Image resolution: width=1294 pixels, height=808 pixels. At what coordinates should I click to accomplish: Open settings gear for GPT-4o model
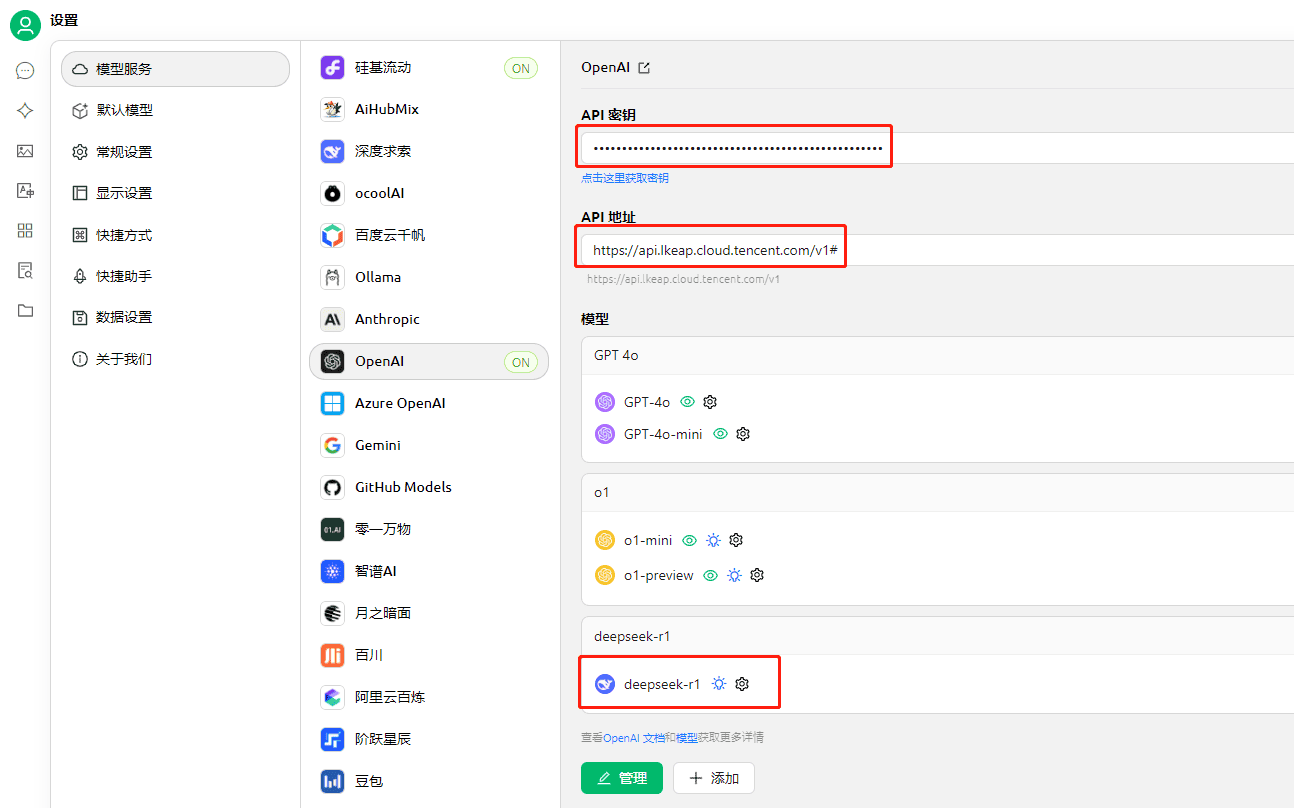(710, 402)
